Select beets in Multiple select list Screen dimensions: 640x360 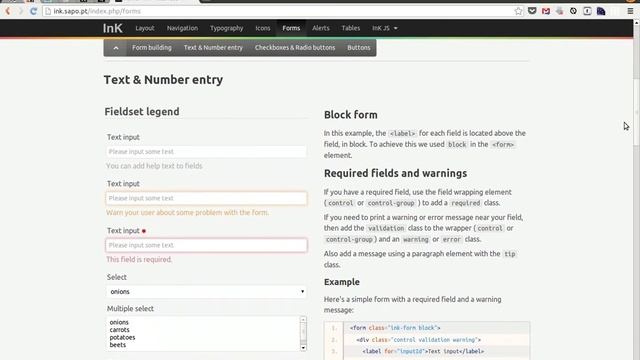click(x=118, y=345)
